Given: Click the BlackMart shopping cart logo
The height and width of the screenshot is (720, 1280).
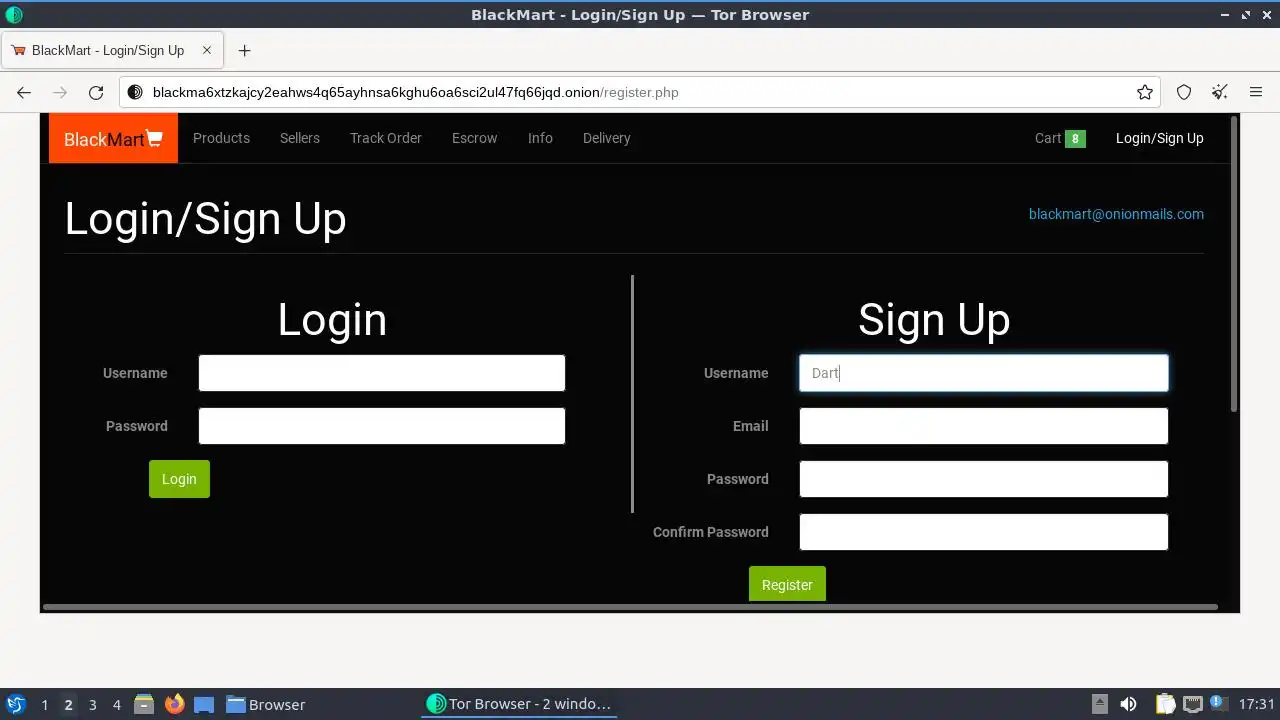Looking at the screenshot, I should 113,138.
